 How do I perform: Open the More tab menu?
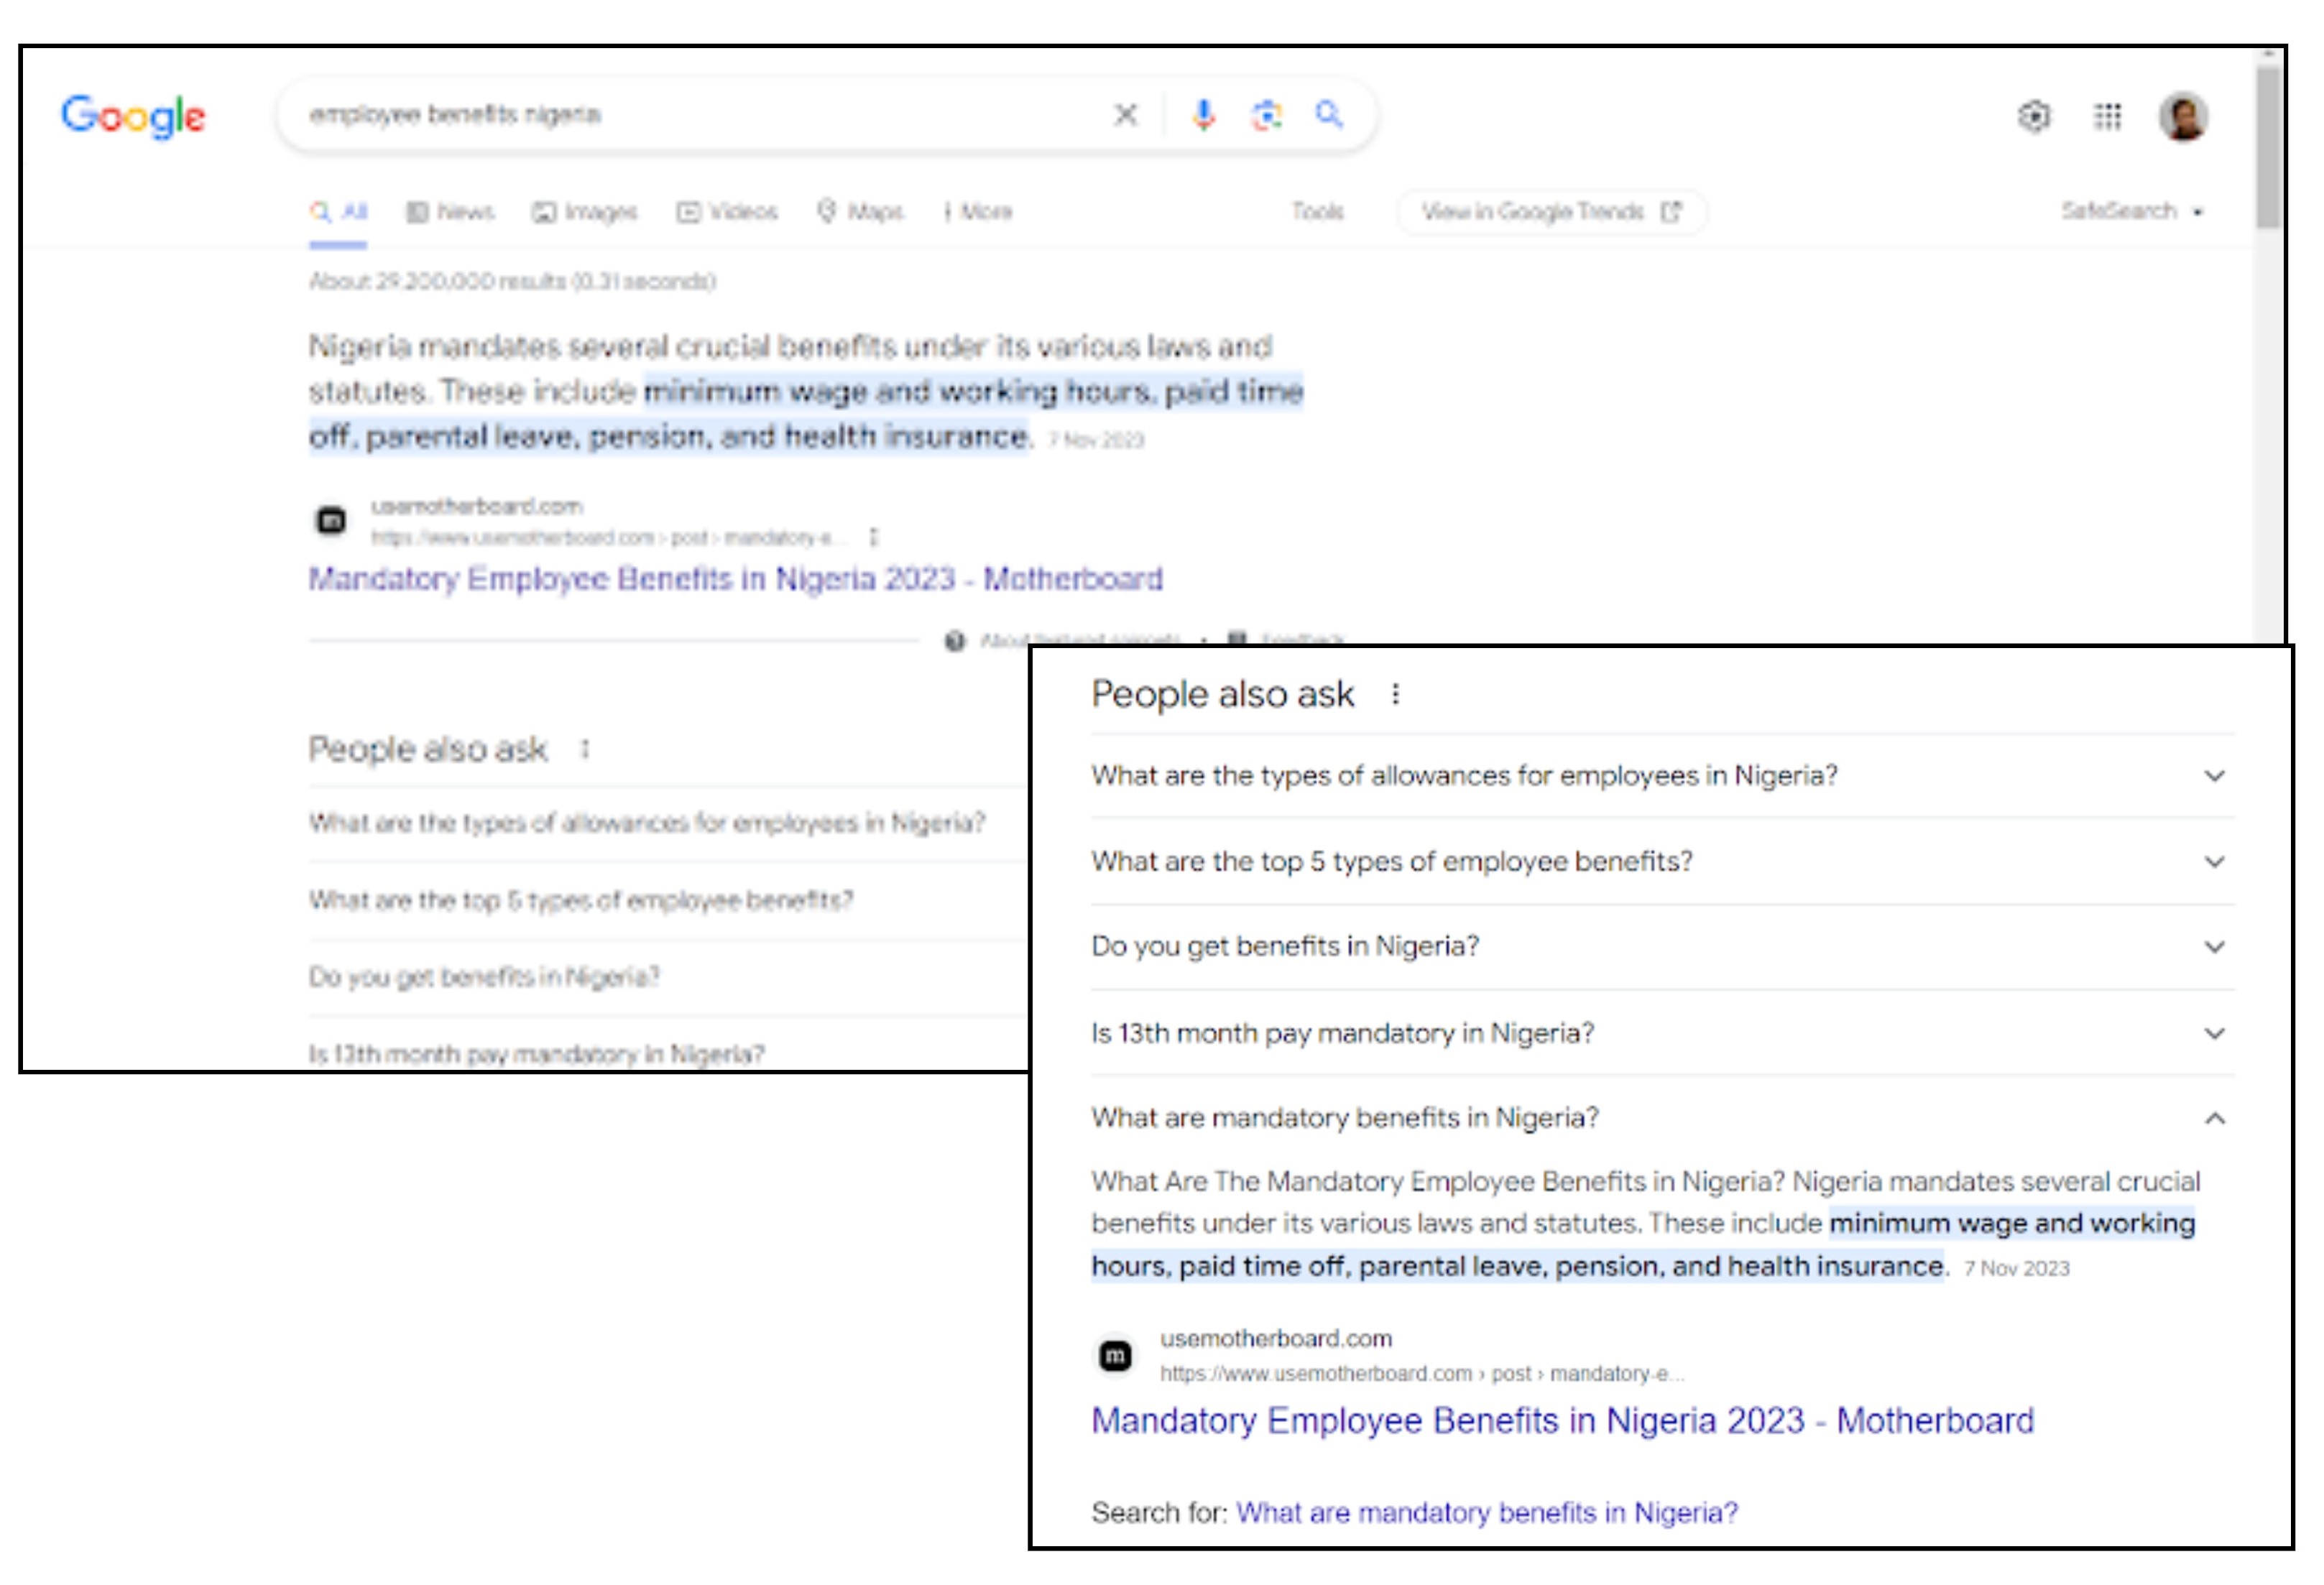pos(978,212)
